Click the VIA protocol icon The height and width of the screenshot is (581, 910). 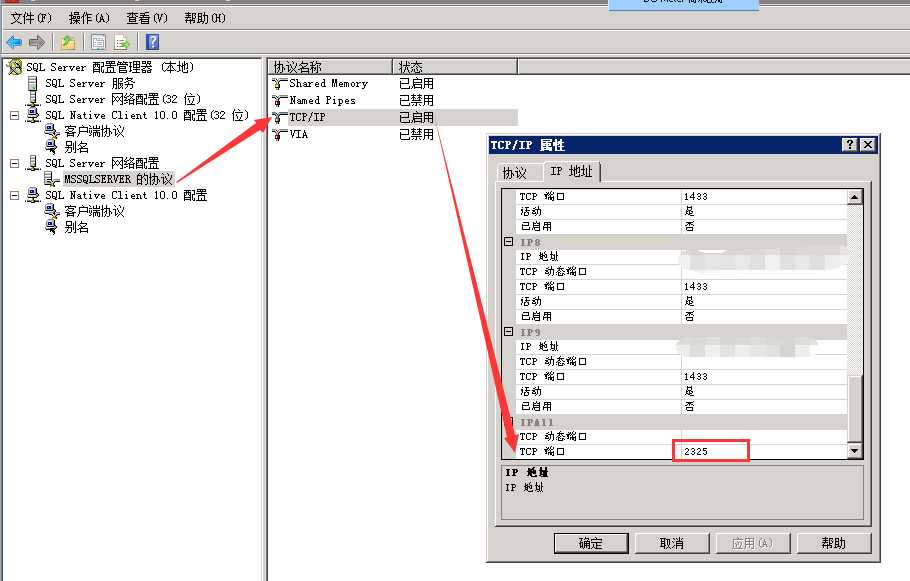click(280, 135)
